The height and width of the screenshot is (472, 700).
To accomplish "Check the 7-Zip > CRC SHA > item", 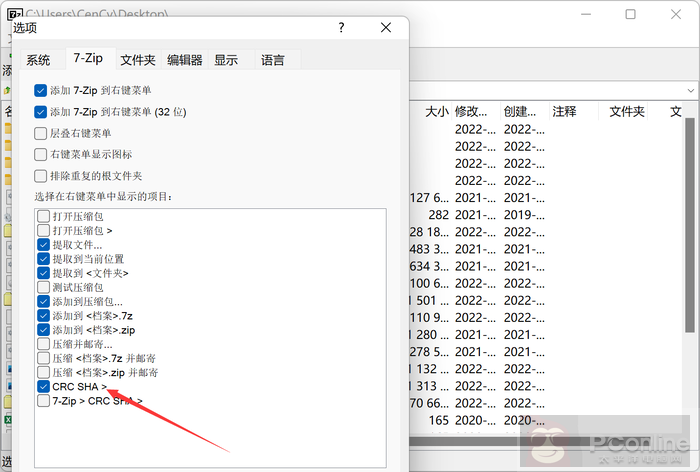I will [x=44, y=401].
